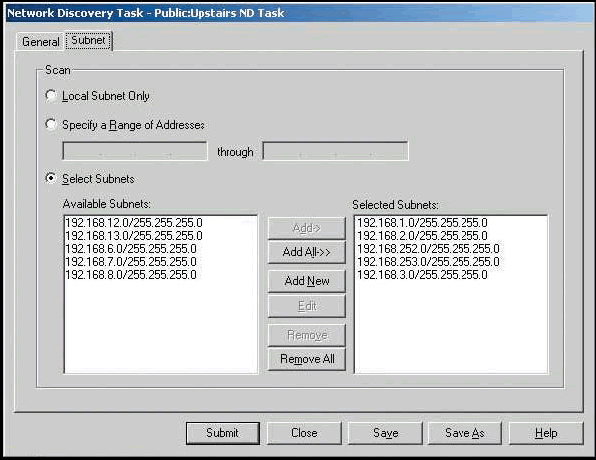Select the Subnet tab
Screen dimensions: 596x460
point(88,40)
